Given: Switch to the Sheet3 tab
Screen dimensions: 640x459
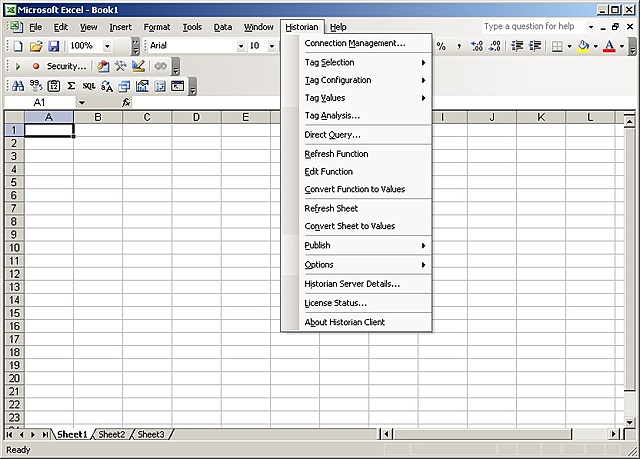Looking at the screenshot, I should (151, 435).
